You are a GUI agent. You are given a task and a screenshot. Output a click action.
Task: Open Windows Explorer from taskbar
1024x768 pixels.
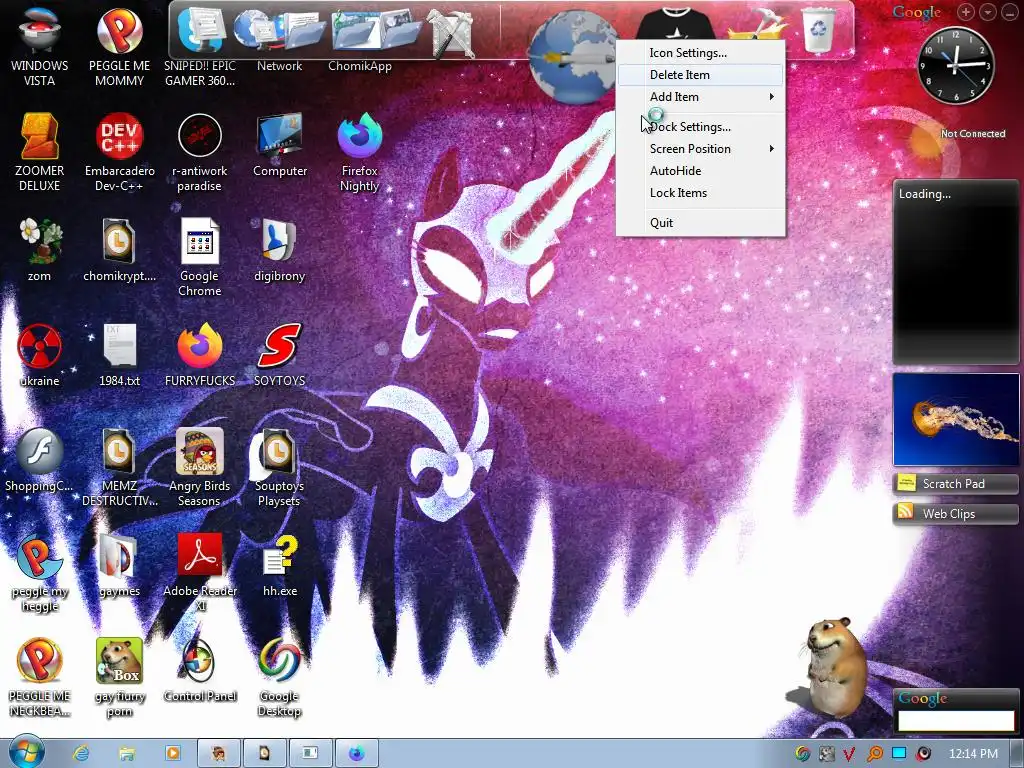(x=127, y=754)
